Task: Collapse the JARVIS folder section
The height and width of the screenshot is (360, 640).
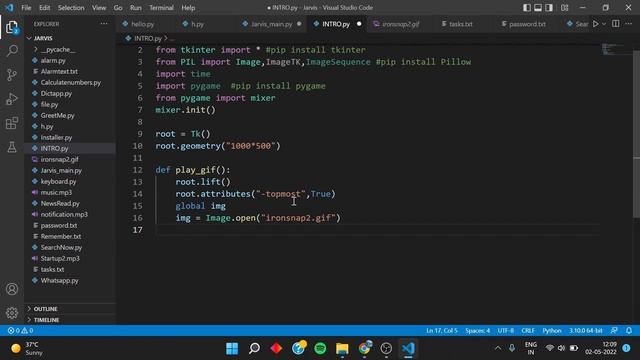Action: (43, 38)
